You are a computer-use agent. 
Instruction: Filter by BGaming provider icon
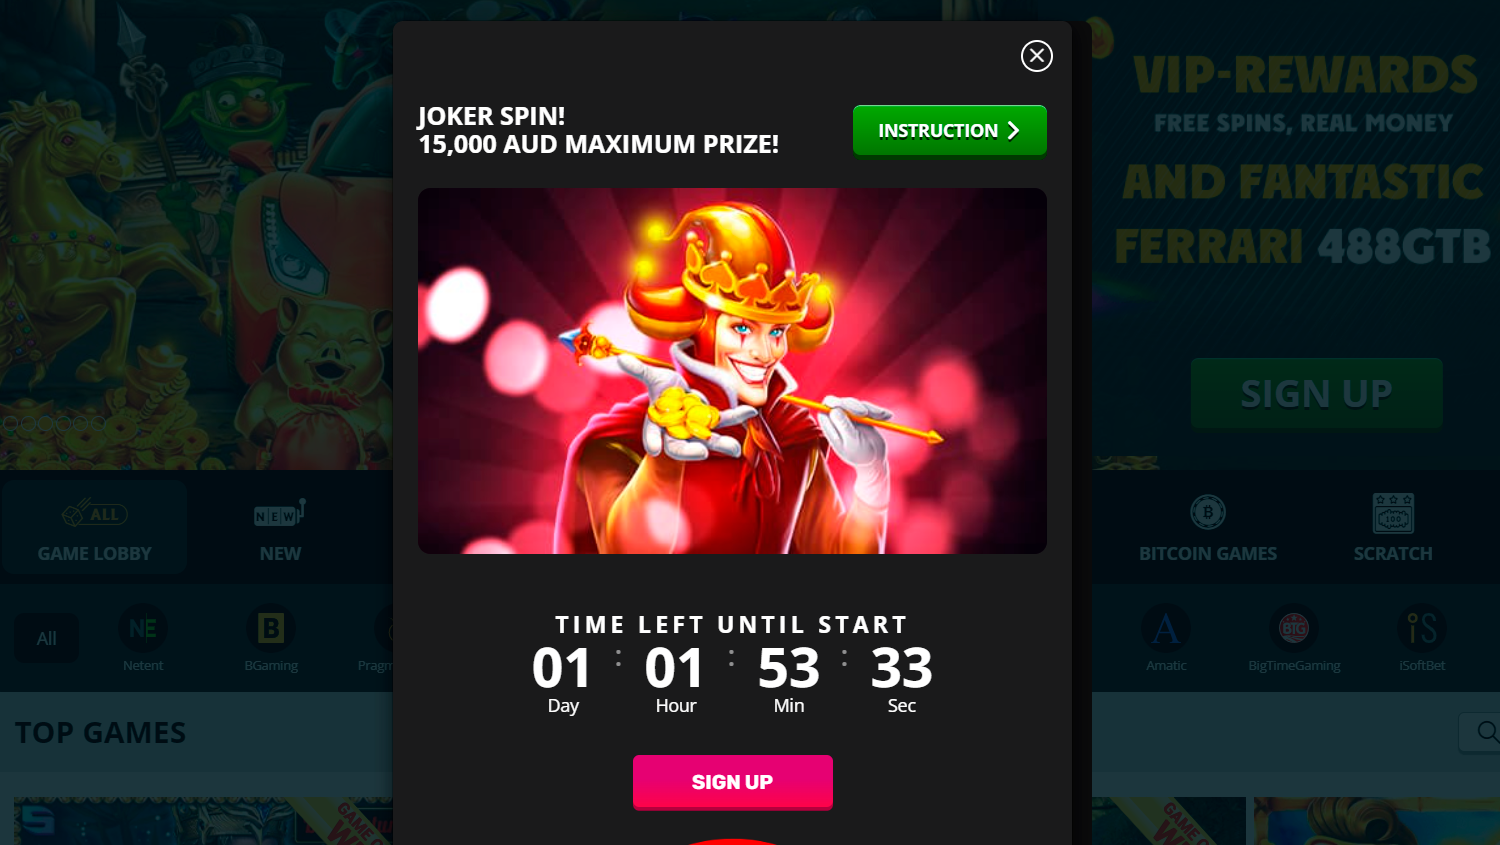pyautogui.click(x=271, y=629)
